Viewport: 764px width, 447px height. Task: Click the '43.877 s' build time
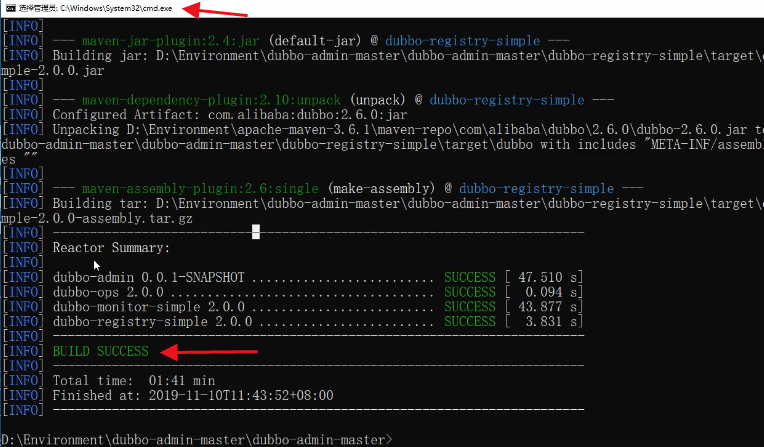pos(547,307)
